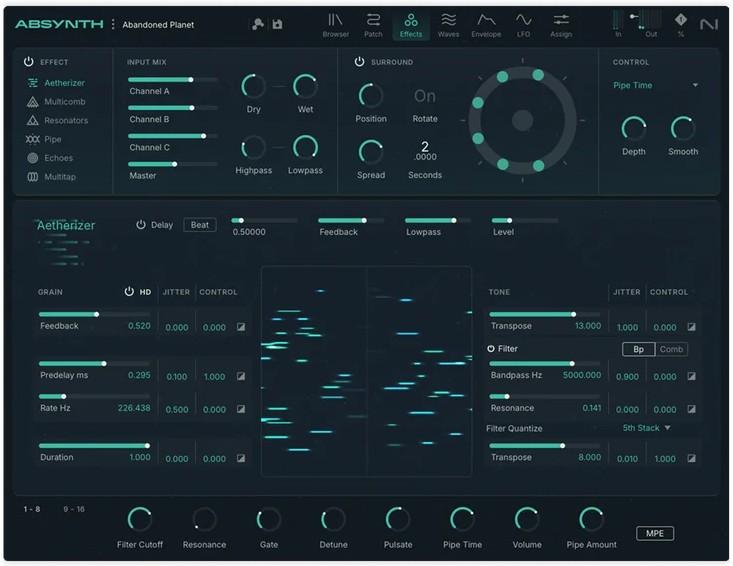Click the surround Spread knob
The width and height of the screenshot is (733, 566).
pyautogui.click(x=371, y=152)
